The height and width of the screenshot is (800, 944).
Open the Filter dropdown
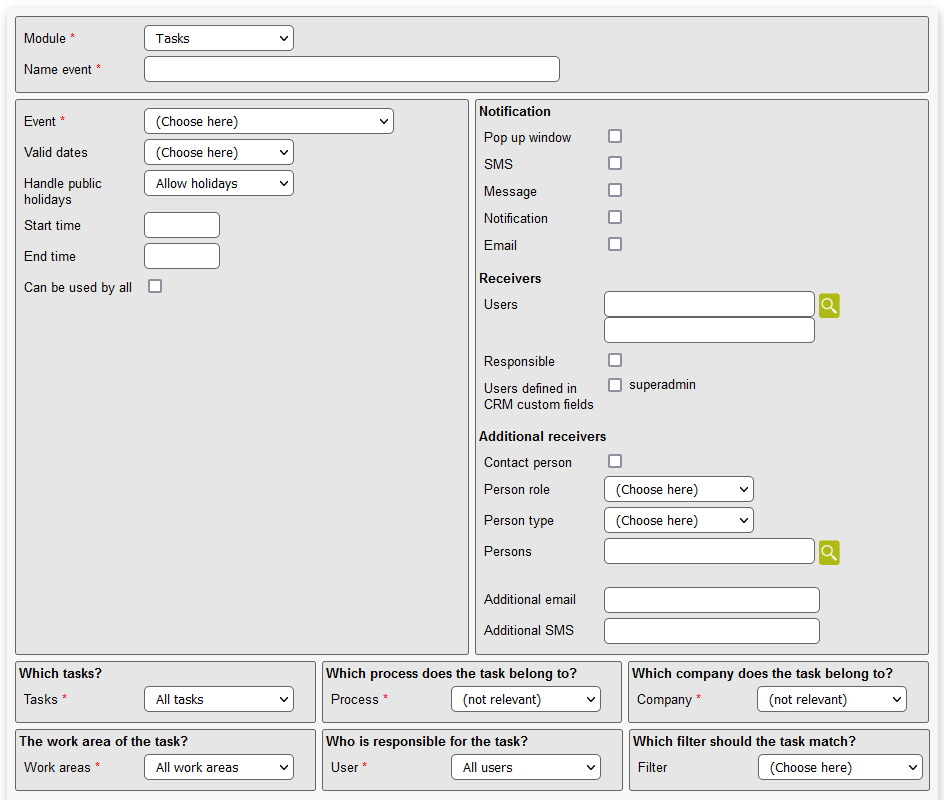pyautogui.click(x=839, y=767)
